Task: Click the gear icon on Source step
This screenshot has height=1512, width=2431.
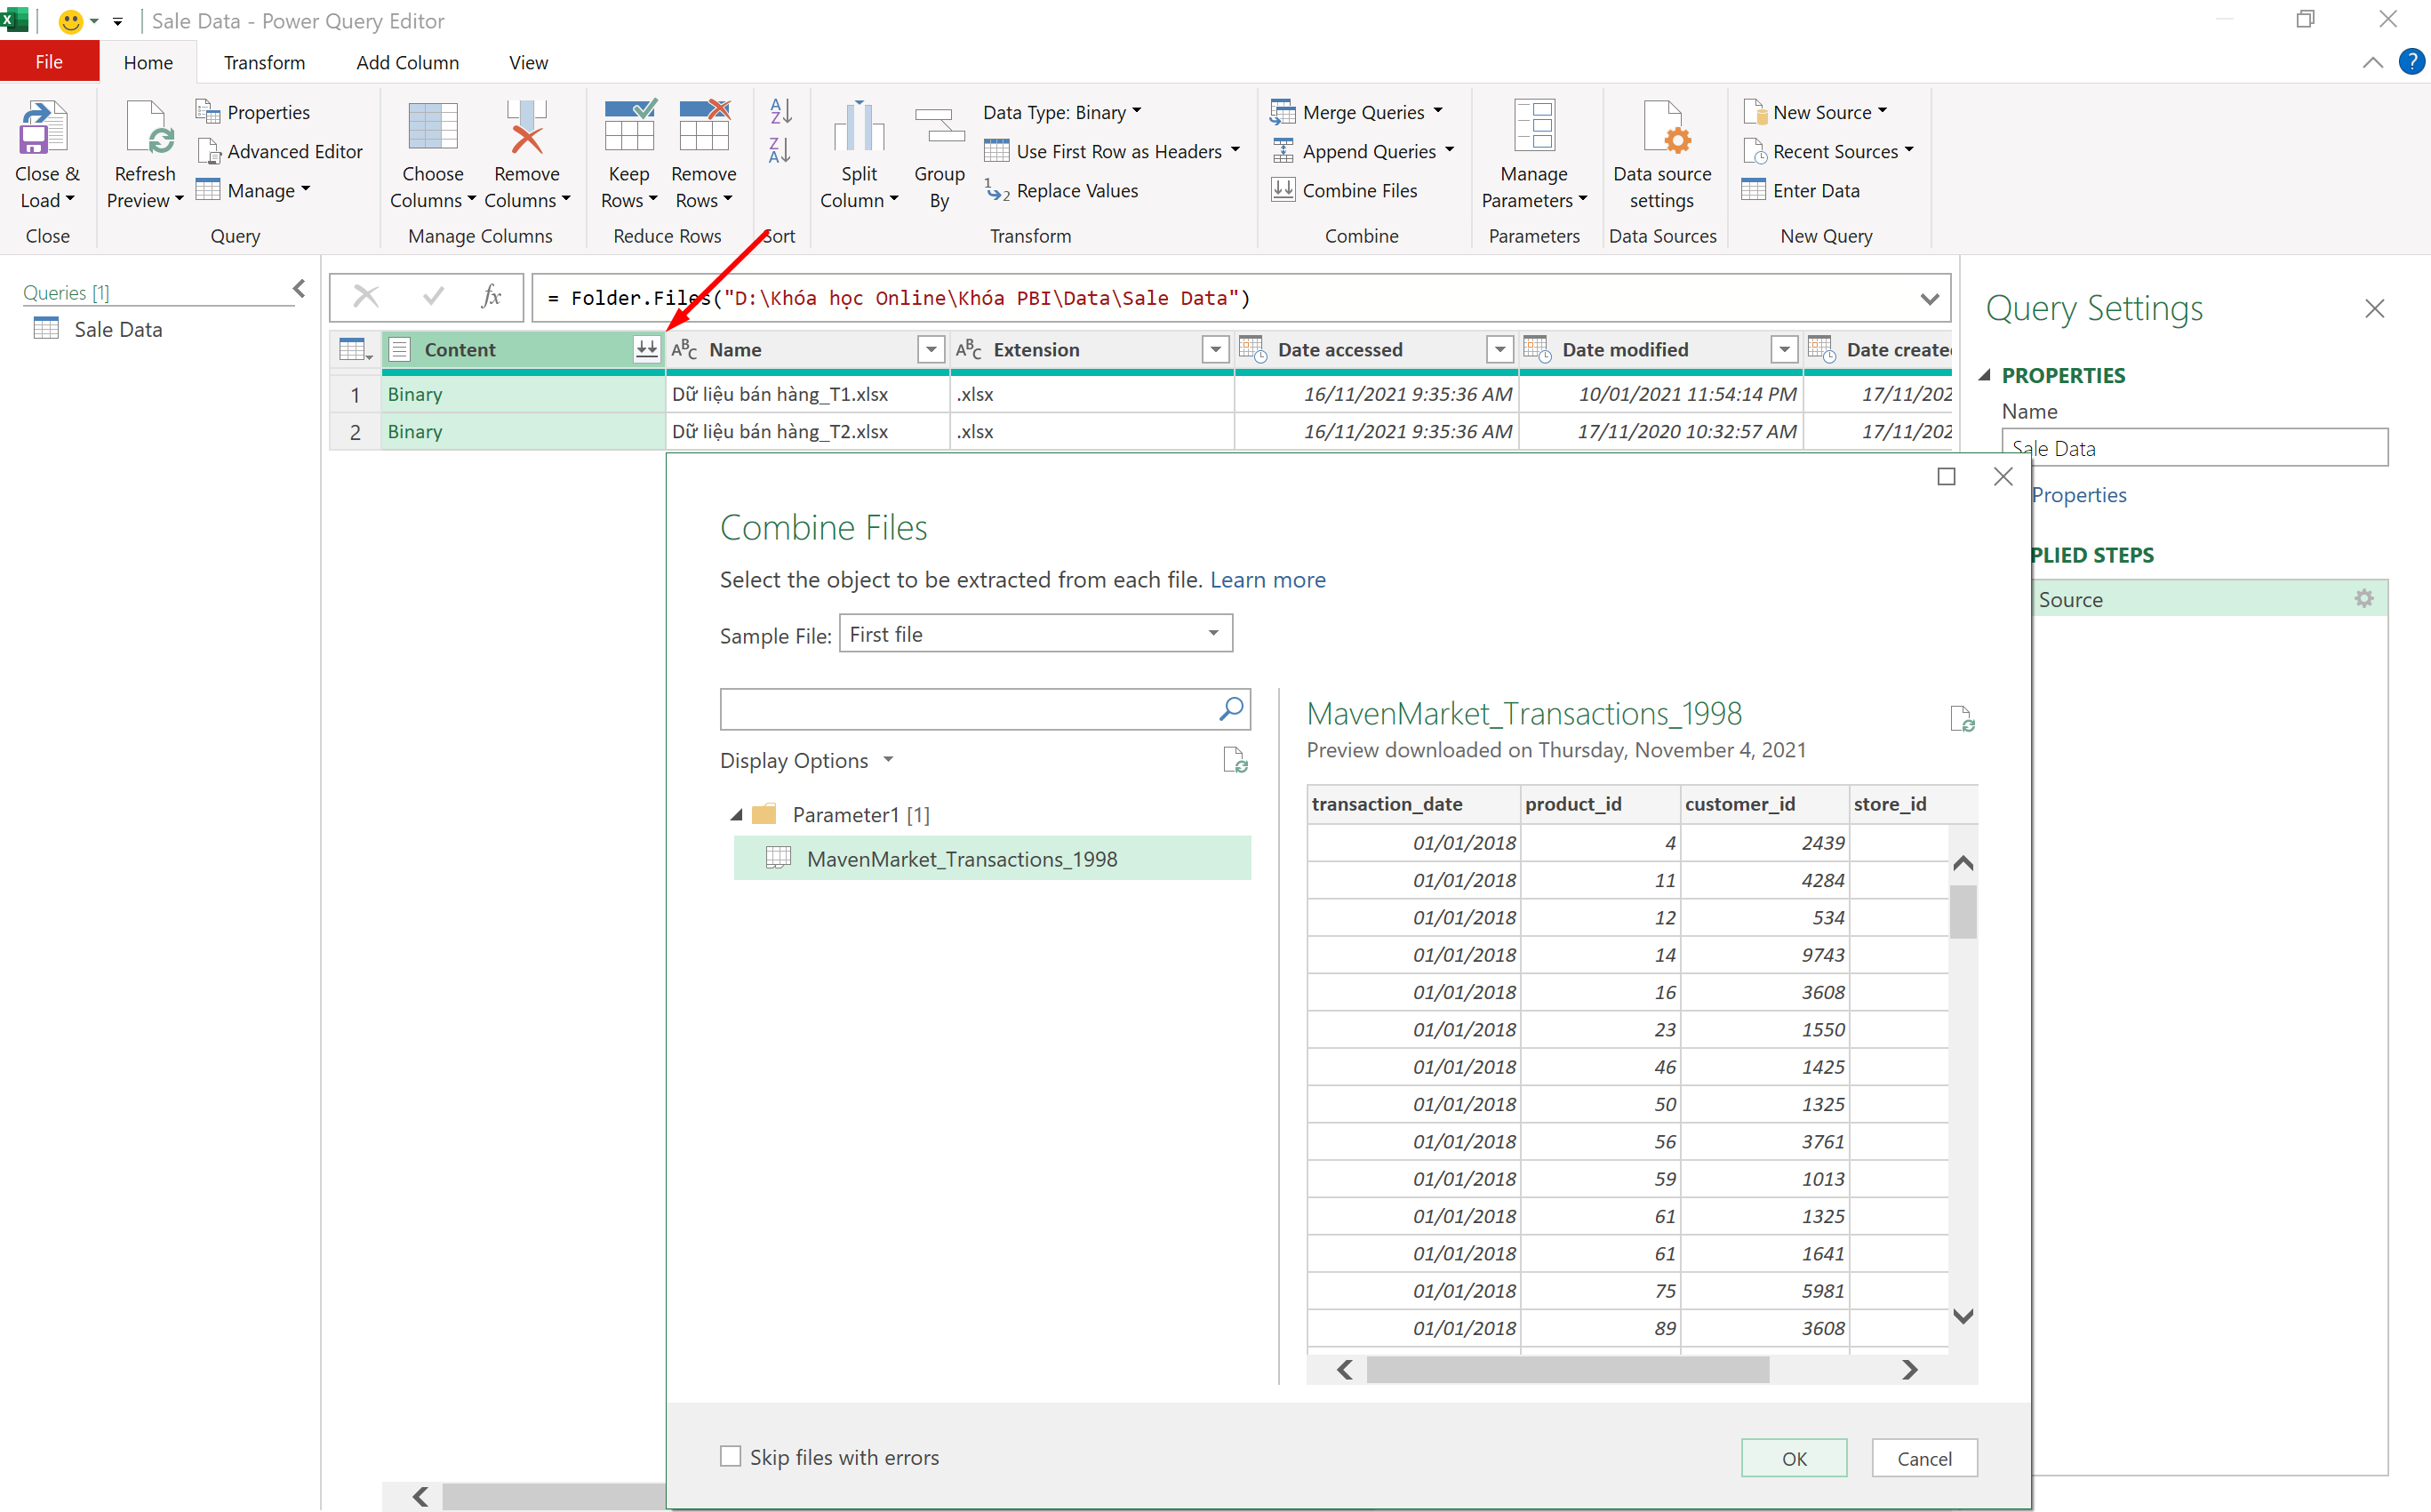Action: coord(2363,599)
